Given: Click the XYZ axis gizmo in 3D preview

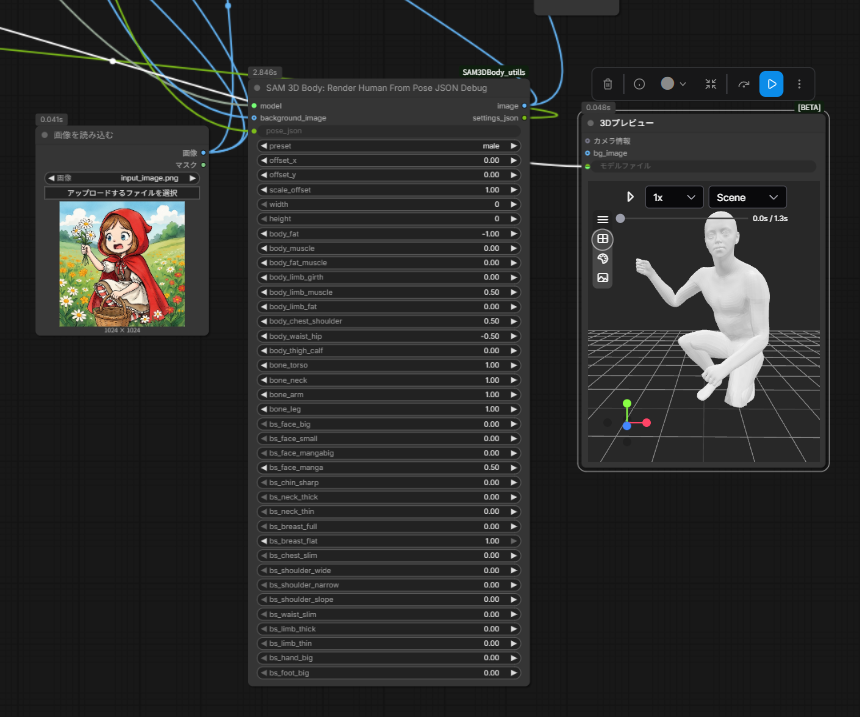Looking at the screenshot, I should coord(627,420).
